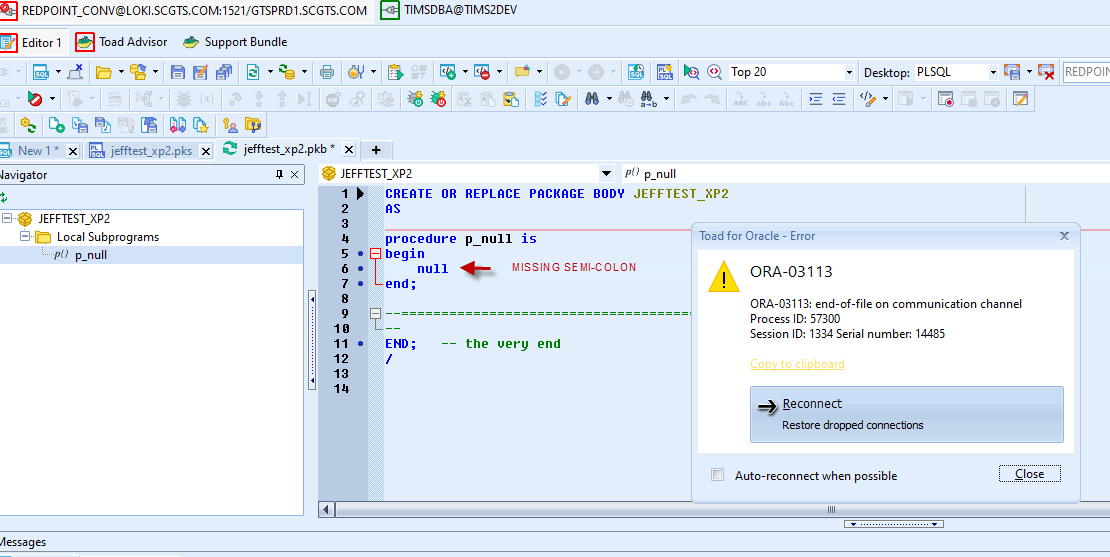Click the save file floppy icon
Image resolution: width=1110 pixels, height=557 pixels.
pyautogui.click(x=178, y=72)
